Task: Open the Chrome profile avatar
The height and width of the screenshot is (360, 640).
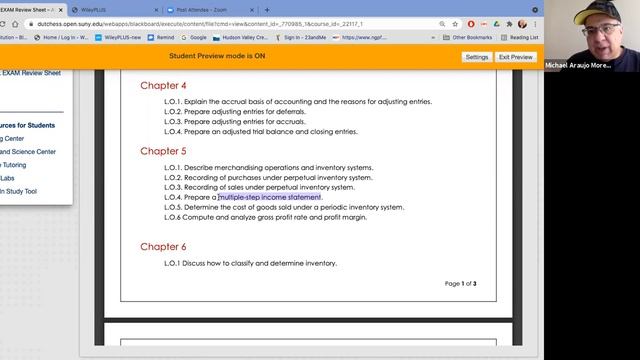Action: coord(522,24)
